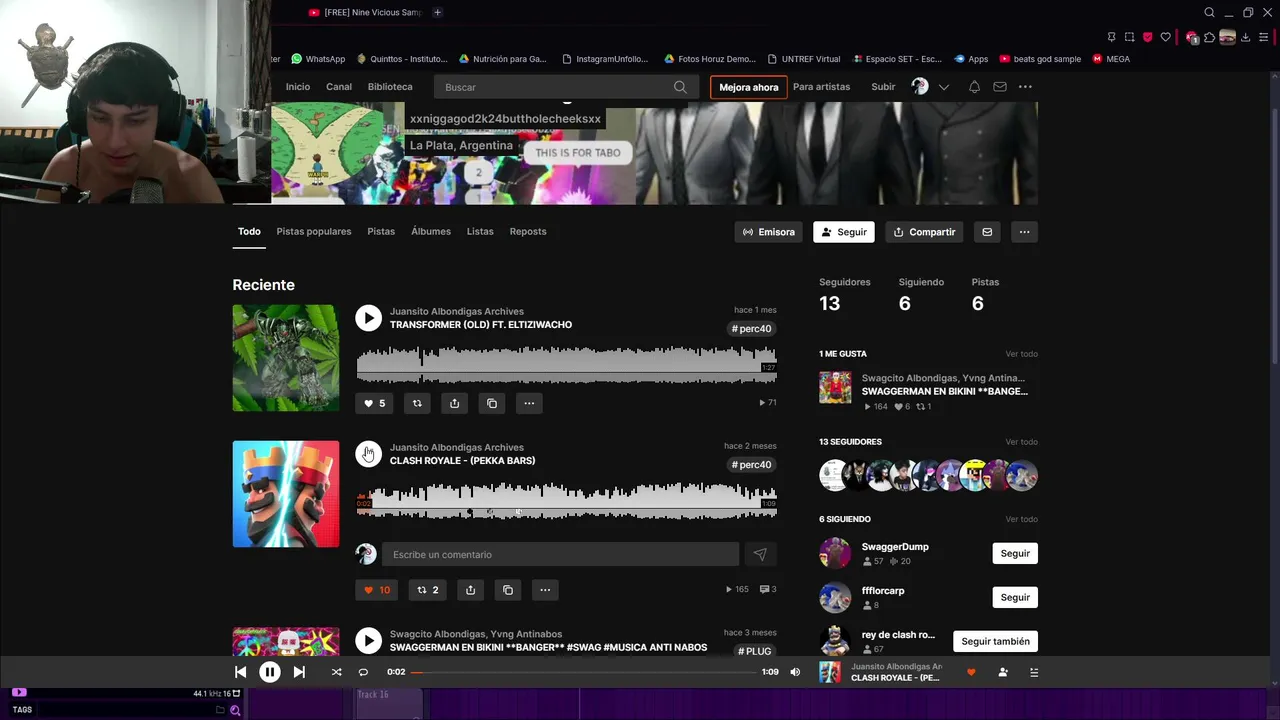The image size is (1280, 720).
Task: Open the #PLUG tag
Action: coord(755,651)
